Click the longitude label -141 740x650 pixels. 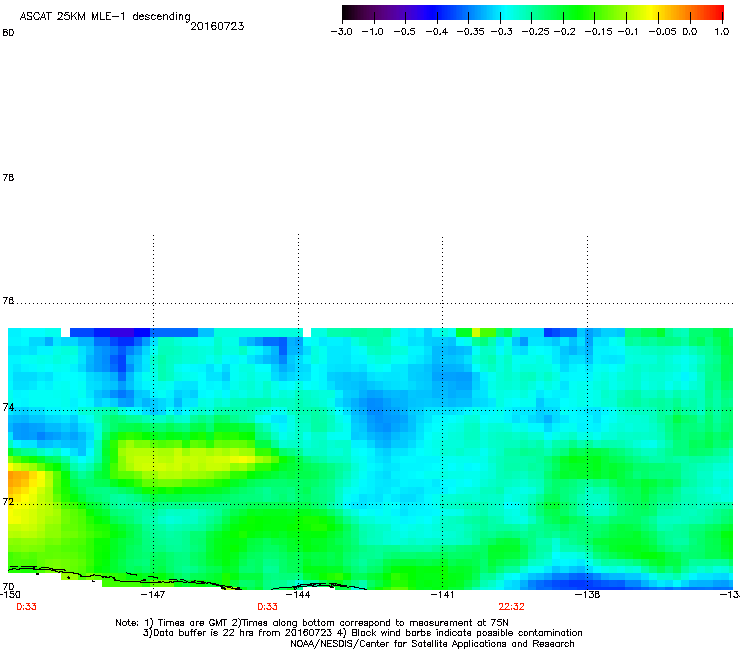pos(442,594)
